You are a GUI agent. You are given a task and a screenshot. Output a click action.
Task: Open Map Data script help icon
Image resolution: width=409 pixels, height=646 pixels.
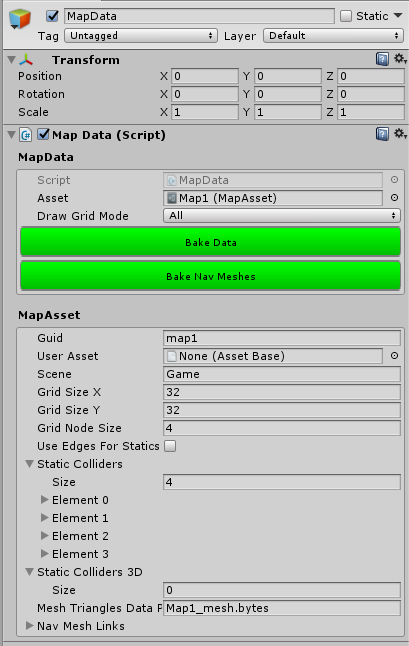tap(382, 134)
